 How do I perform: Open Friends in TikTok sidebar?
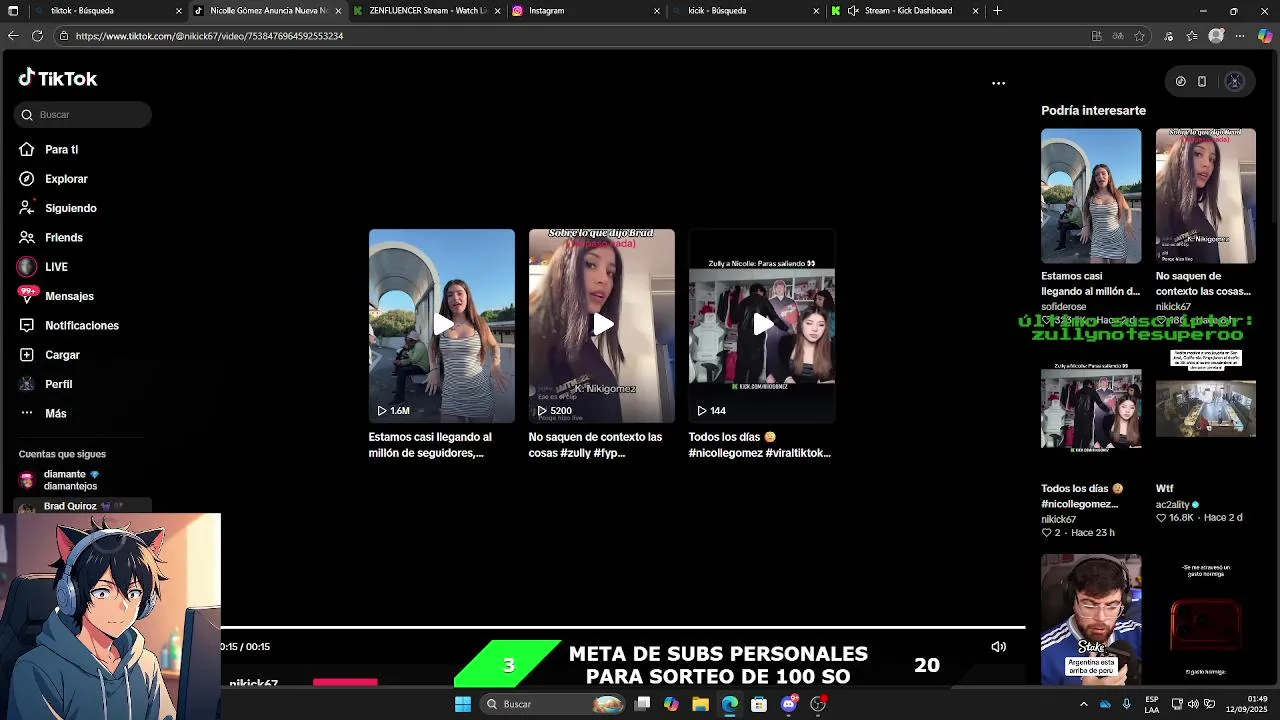pos(63,237)
